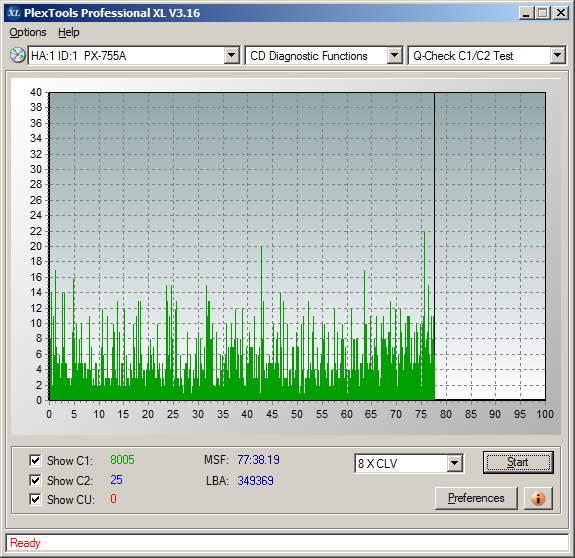Toggle the Show C1 checkbox

pyautogui.click(x=35, y=460)
